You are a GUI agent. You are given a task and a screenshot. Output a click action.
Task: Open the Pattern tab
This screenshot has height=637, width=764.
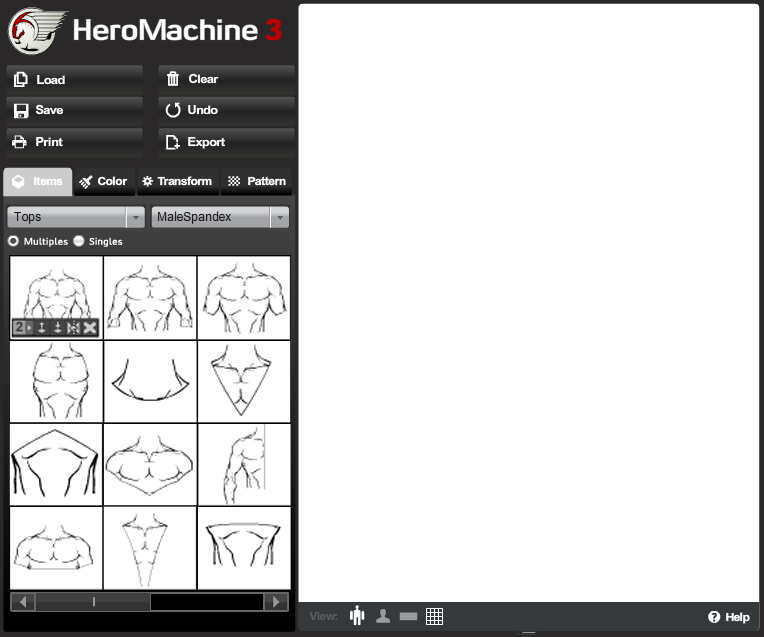[256, 182]
